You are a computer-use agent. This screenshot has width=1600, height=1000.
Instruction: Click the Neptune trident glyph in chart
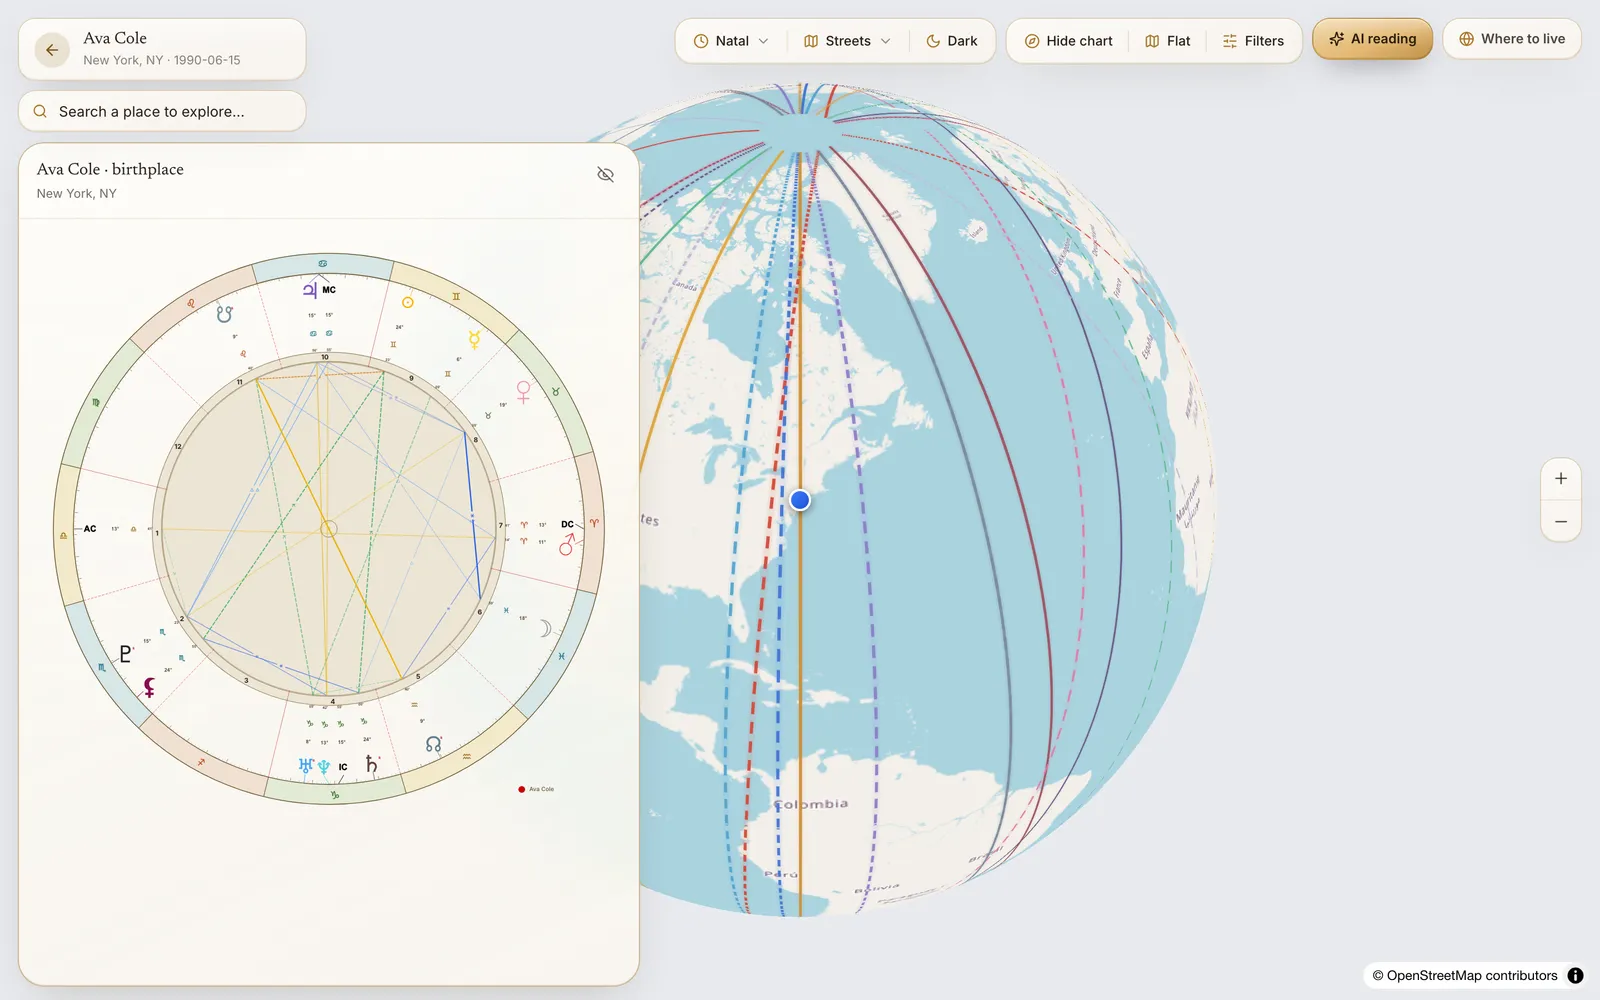pos(323,767)
